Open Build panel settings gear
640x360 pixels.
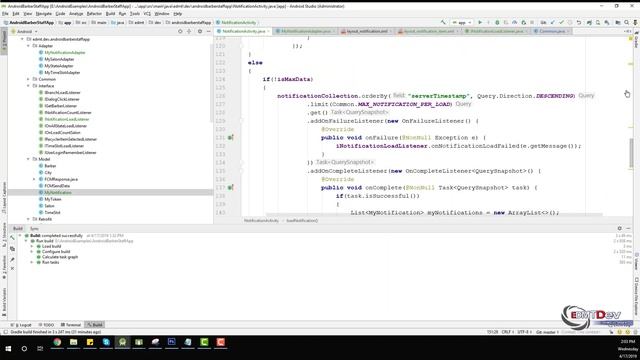(x=620, y=229)
